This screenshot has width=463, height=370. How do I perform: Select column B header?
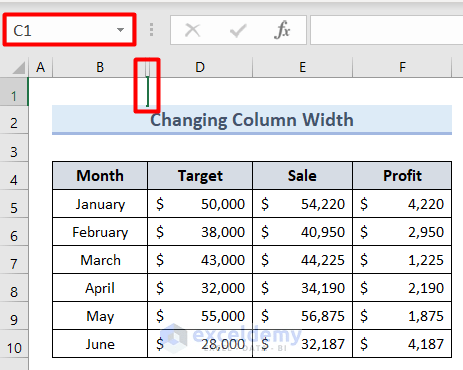(x=100, y=67)
